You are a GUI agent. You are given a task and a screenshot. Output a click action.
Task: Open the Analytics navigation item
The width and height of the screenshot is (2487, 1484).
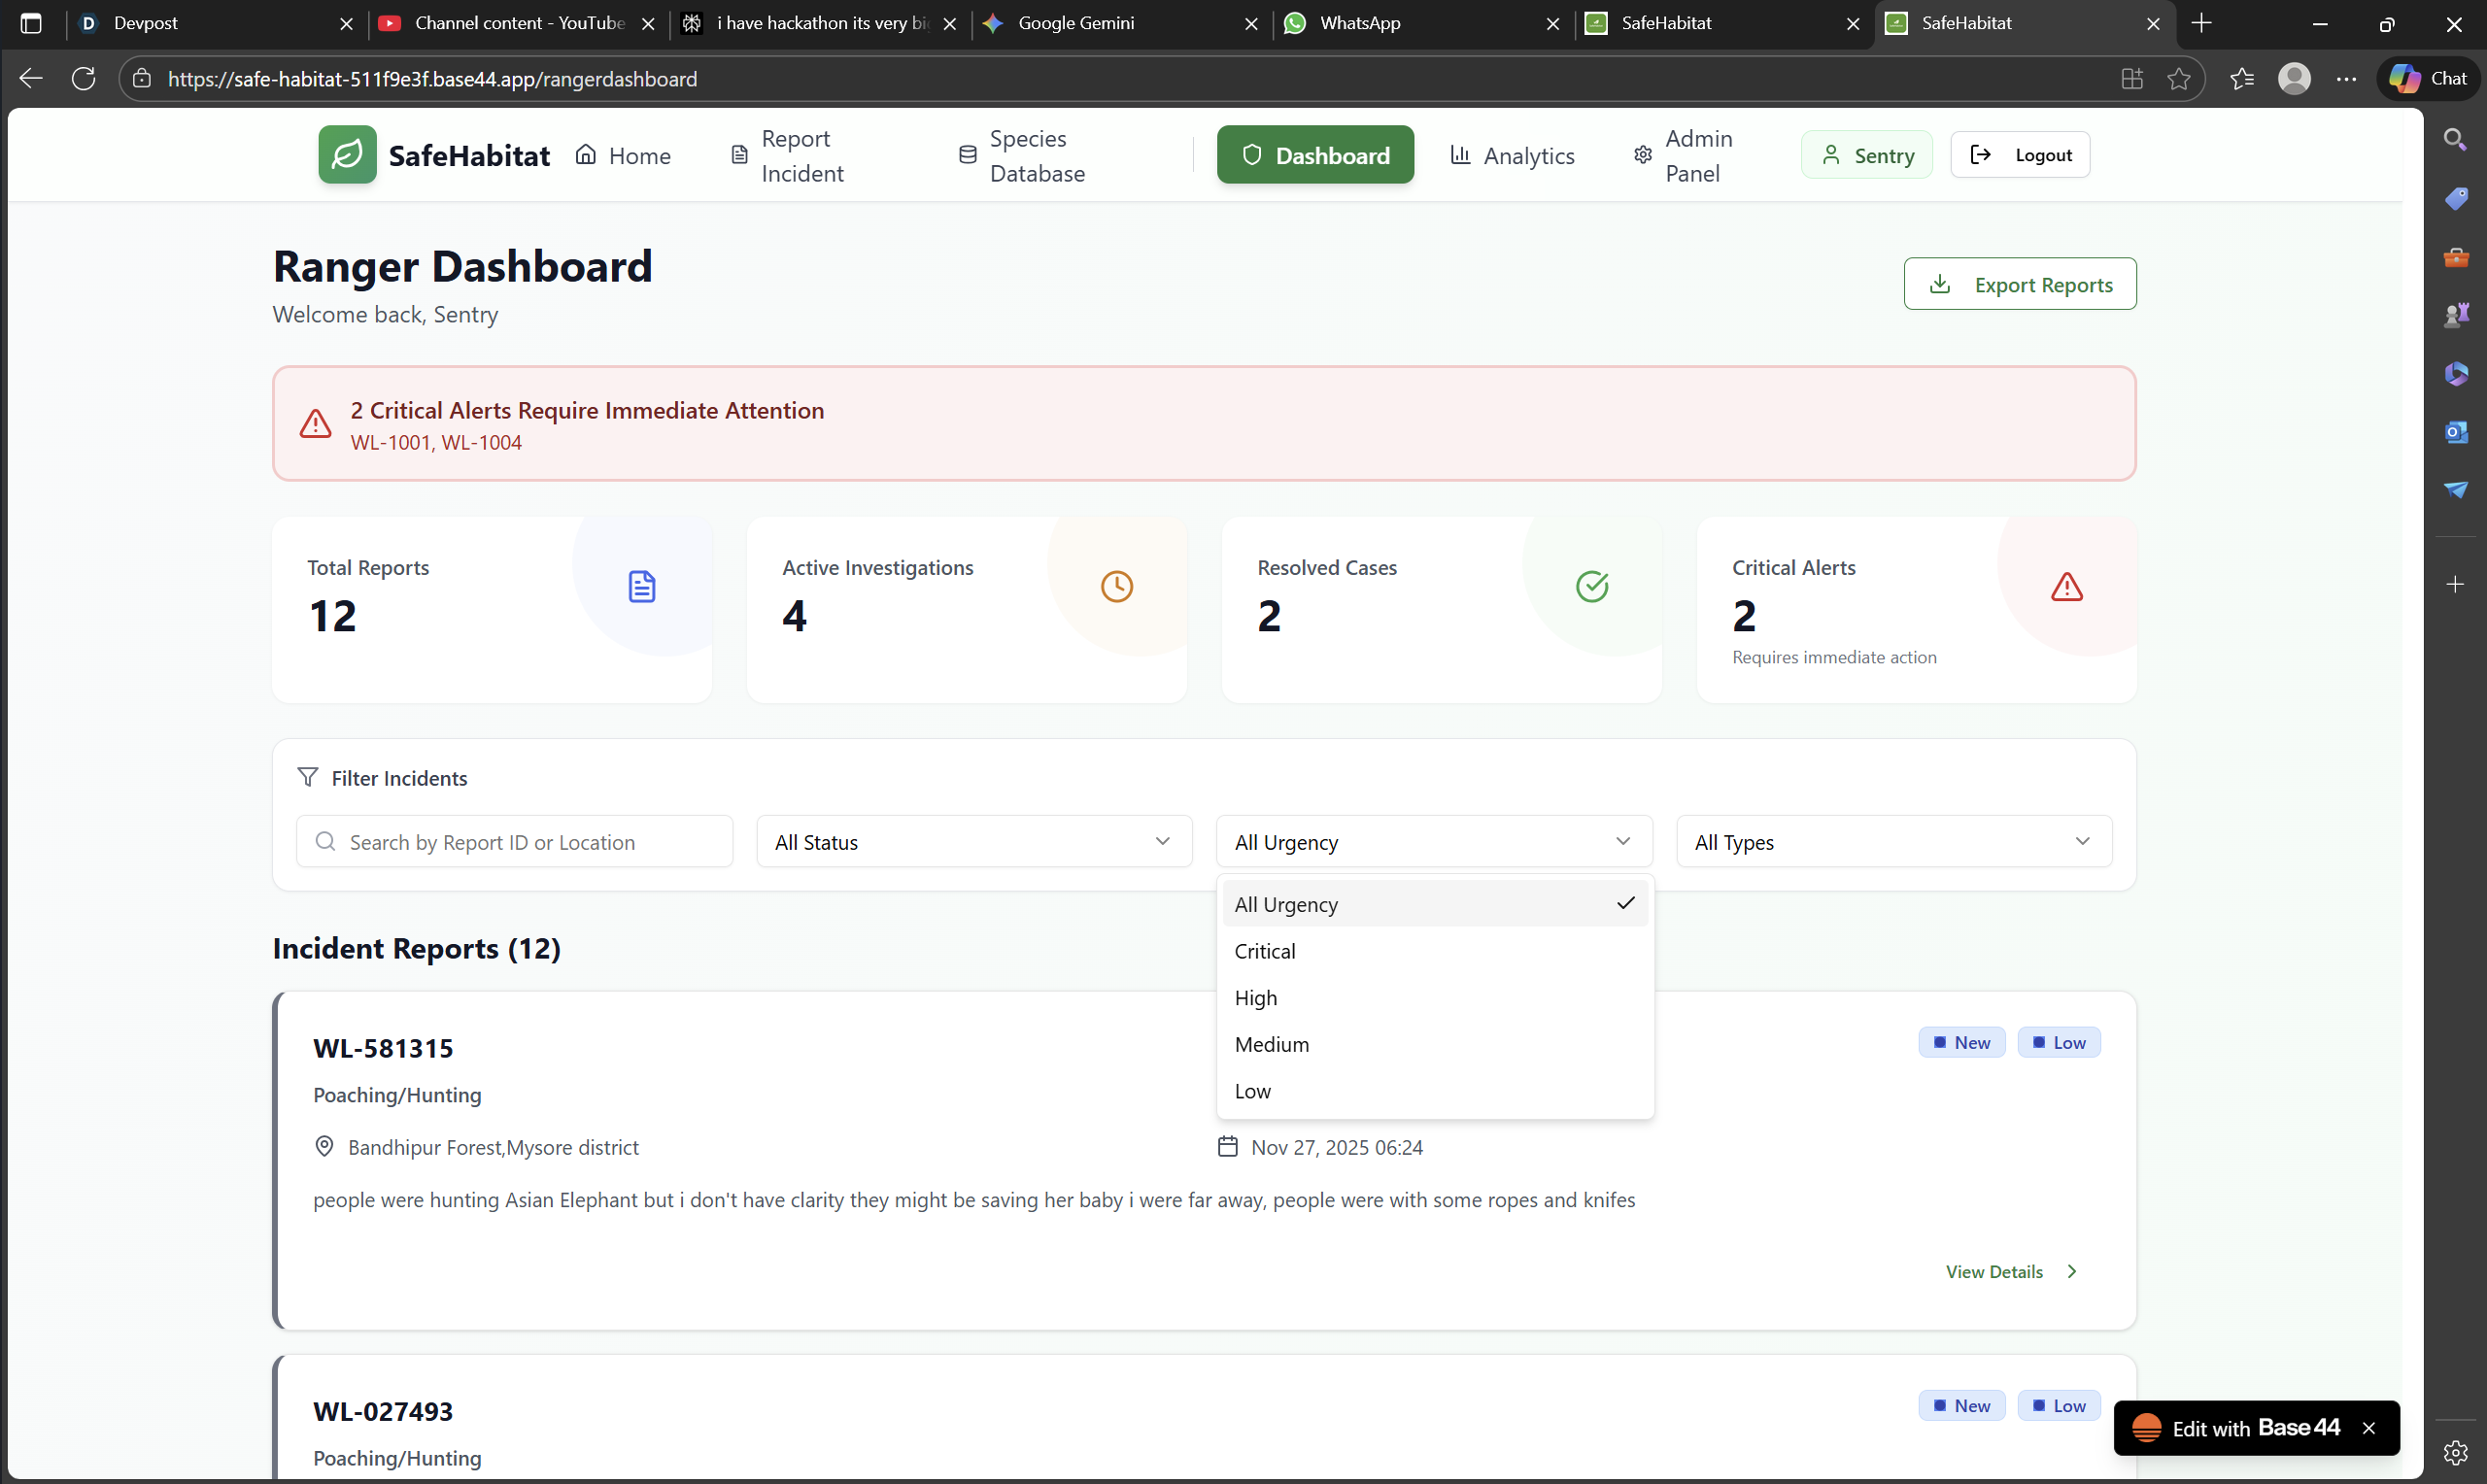(1512, 156)
